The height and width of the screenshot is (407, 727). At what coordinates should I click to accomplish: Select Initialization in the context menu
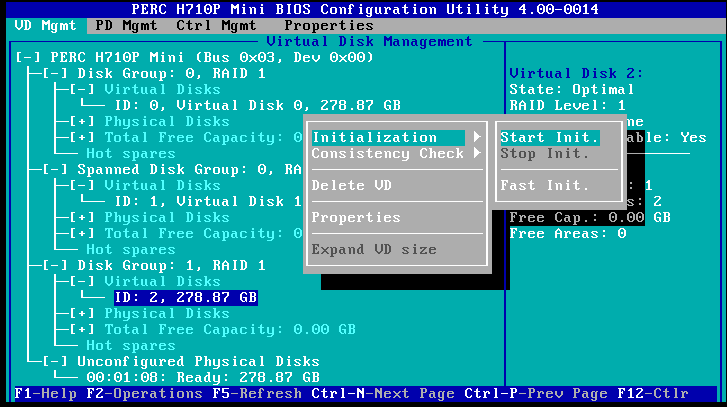coord(389,138)
